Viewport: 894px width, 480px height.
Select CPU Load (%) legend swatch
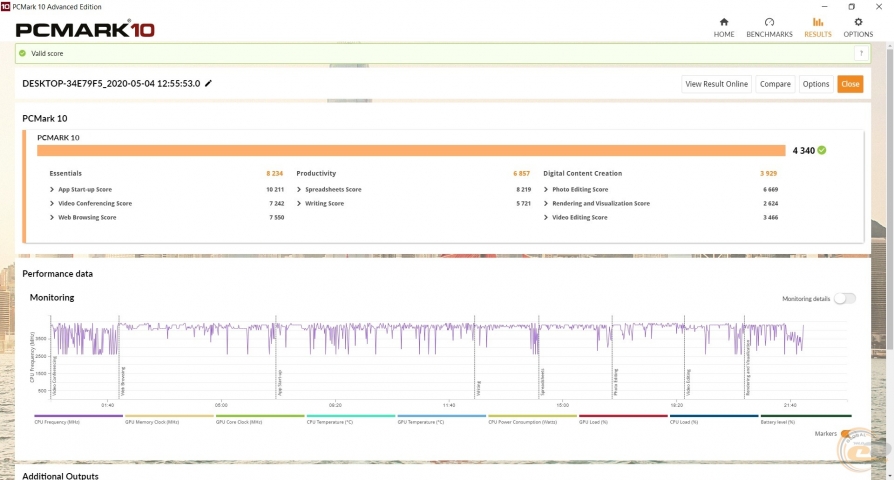pos(714,416)
